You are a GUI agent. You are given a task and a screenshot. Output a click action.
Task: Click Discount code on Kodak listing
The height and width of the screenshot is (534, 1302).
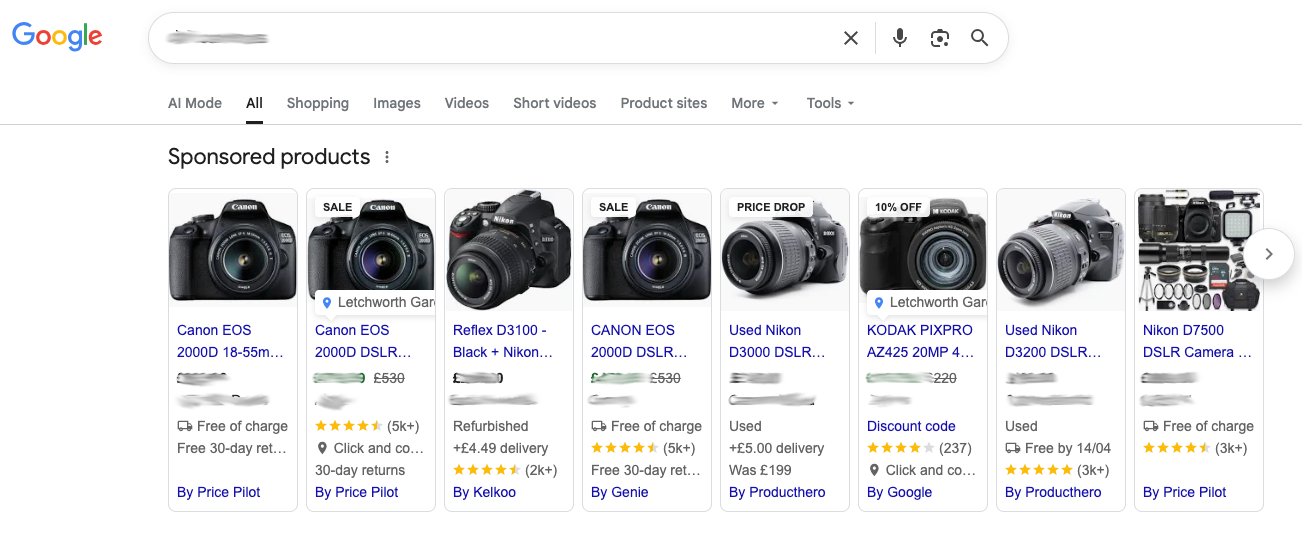[911, 426]
